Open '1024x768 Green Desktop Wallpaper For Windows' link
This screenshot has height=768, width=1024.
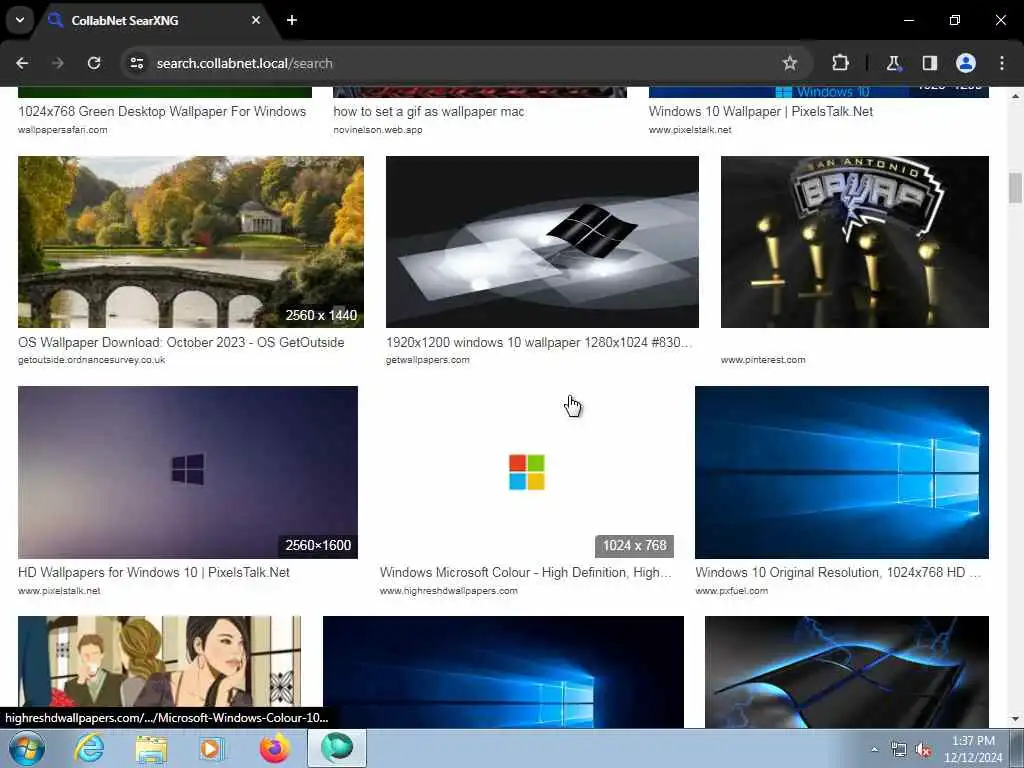[162, 112]
